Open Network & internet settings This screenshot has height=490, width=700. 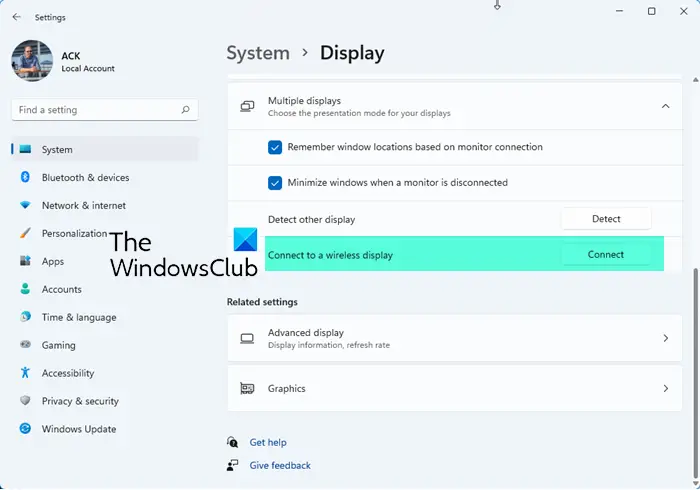pyautogui.click(x=104, y=205)
